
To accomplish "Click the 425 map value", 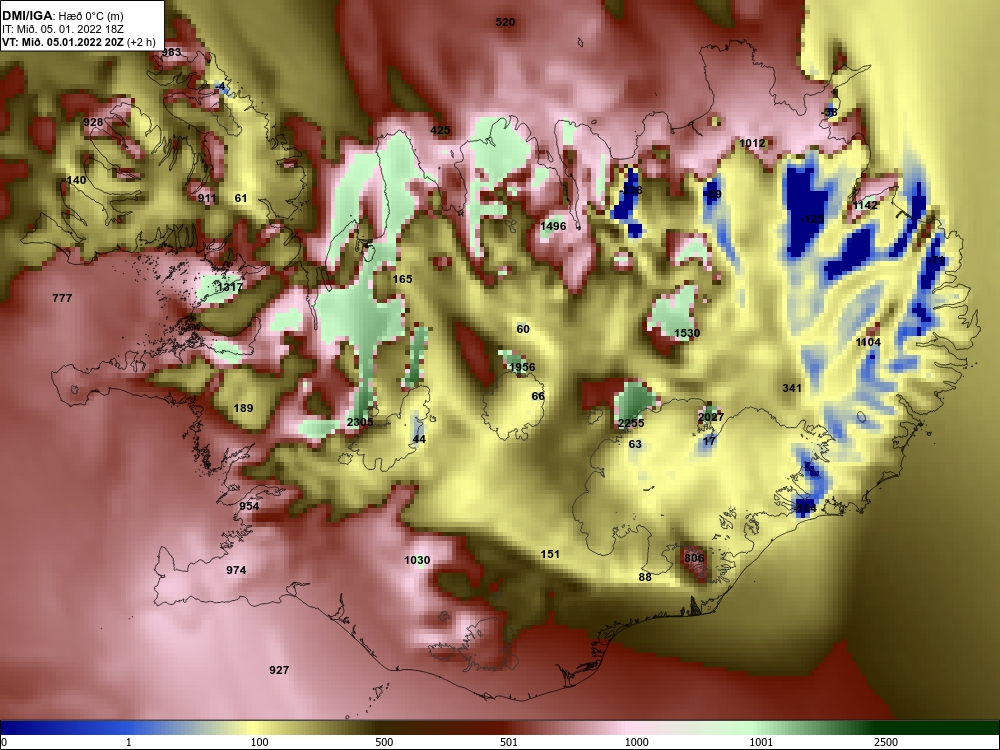I will click(x=440, y=130).
